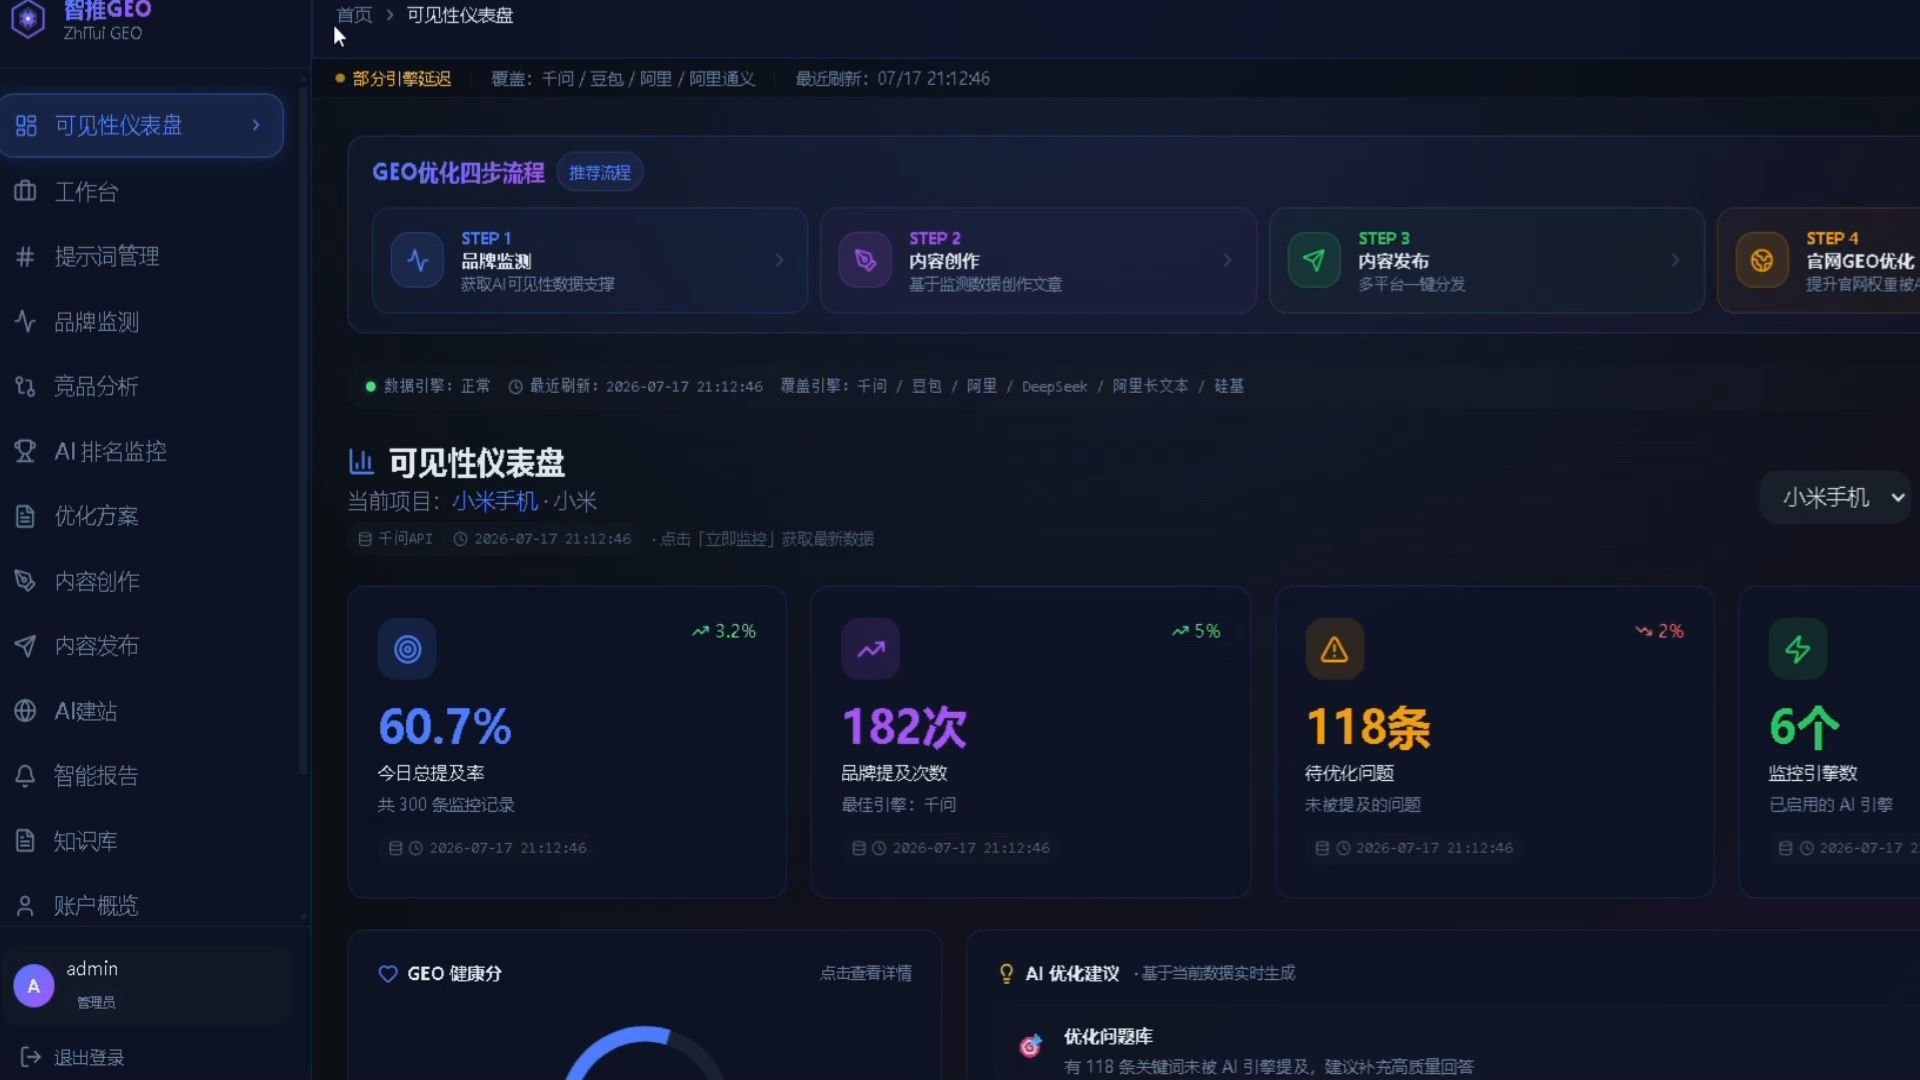Open the 小米手机 project dropdown
Screen dimensions: 1920x1080
point(1836,497)
